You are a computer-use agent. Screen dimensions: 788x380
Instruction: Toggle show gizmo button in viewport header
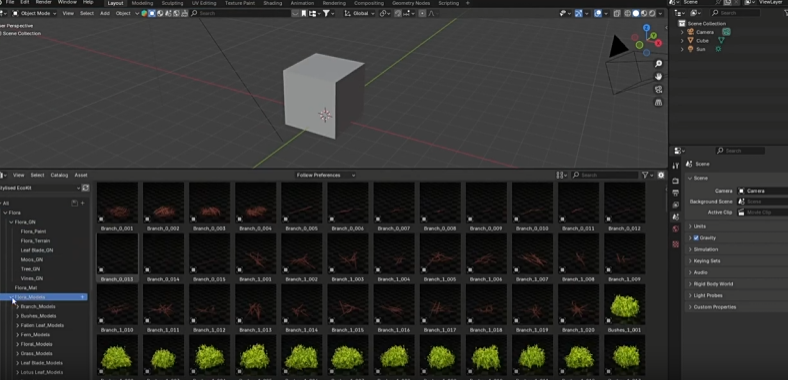point(578,14)
